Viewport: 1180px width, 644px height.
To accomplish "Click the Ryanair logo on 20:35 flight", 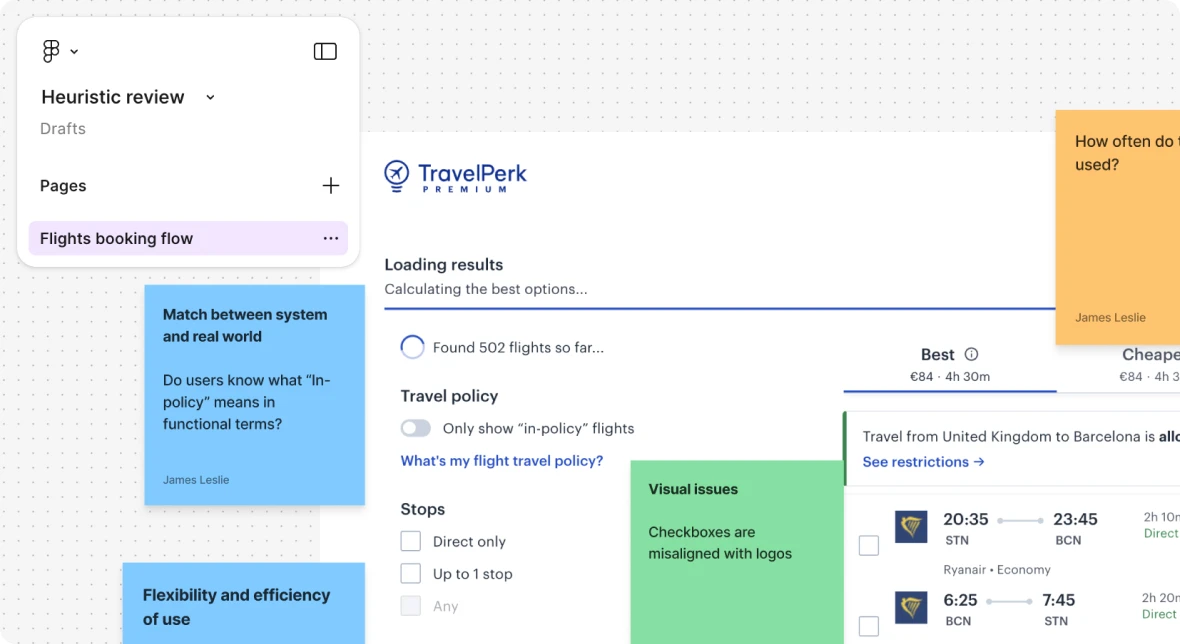I will 911,526.
